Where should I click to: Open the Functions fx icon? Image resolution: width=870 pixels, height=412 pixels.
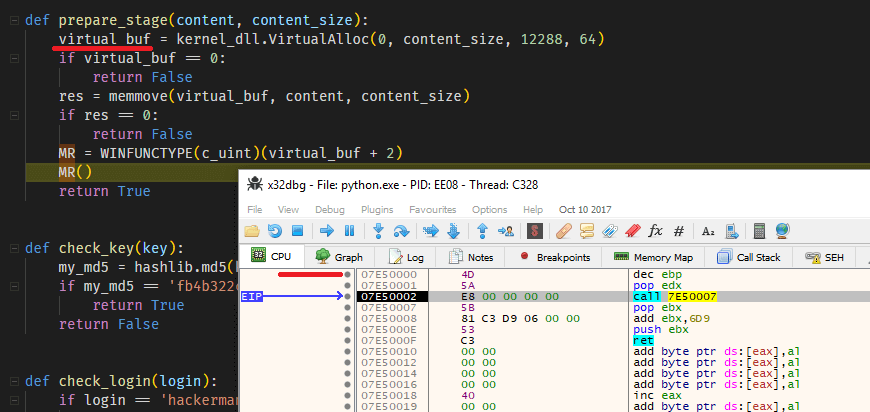[x=655, y=231]
